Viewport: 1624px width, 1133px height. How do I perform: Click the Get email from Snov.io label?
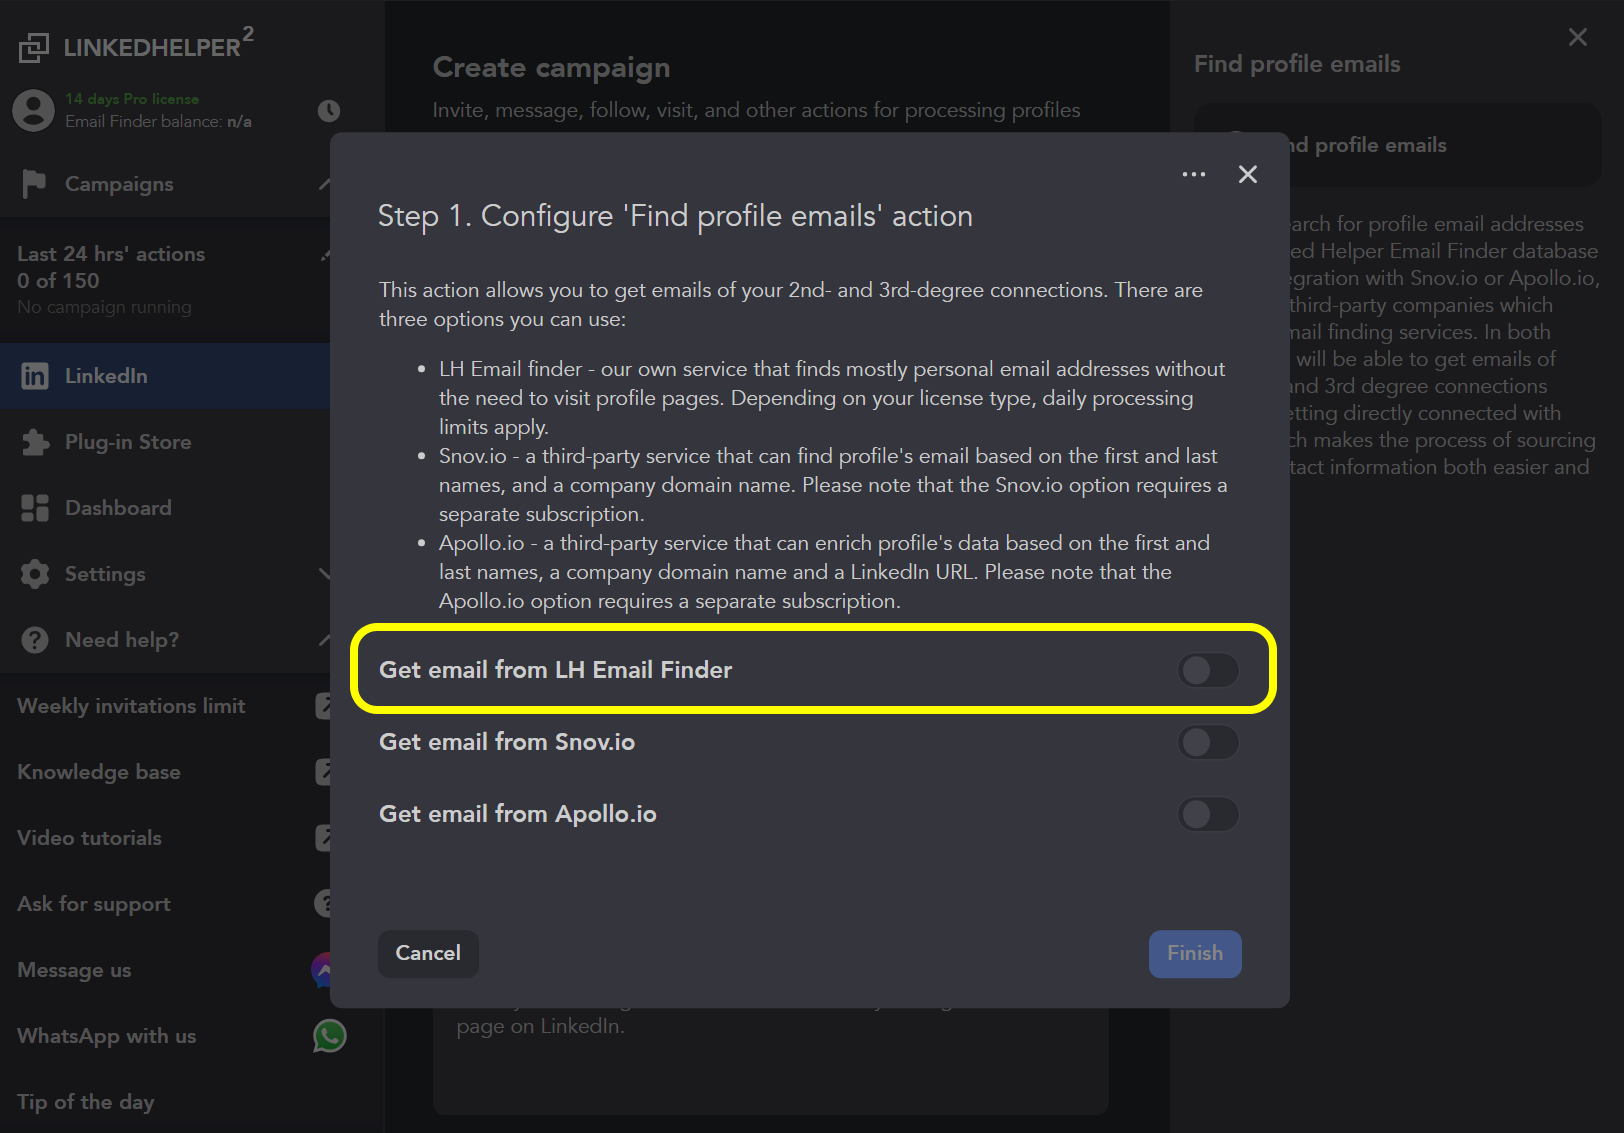[x=507, y=742]
